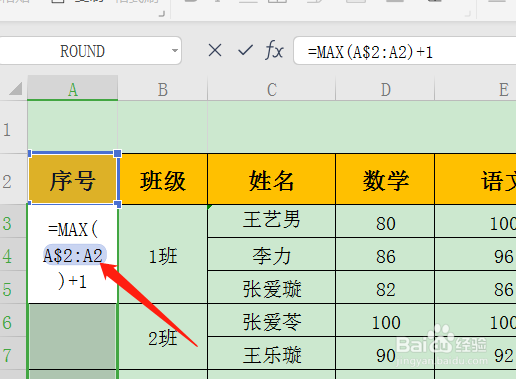Select row 5 header
The image size is (516, 379).
coord(13,287)
